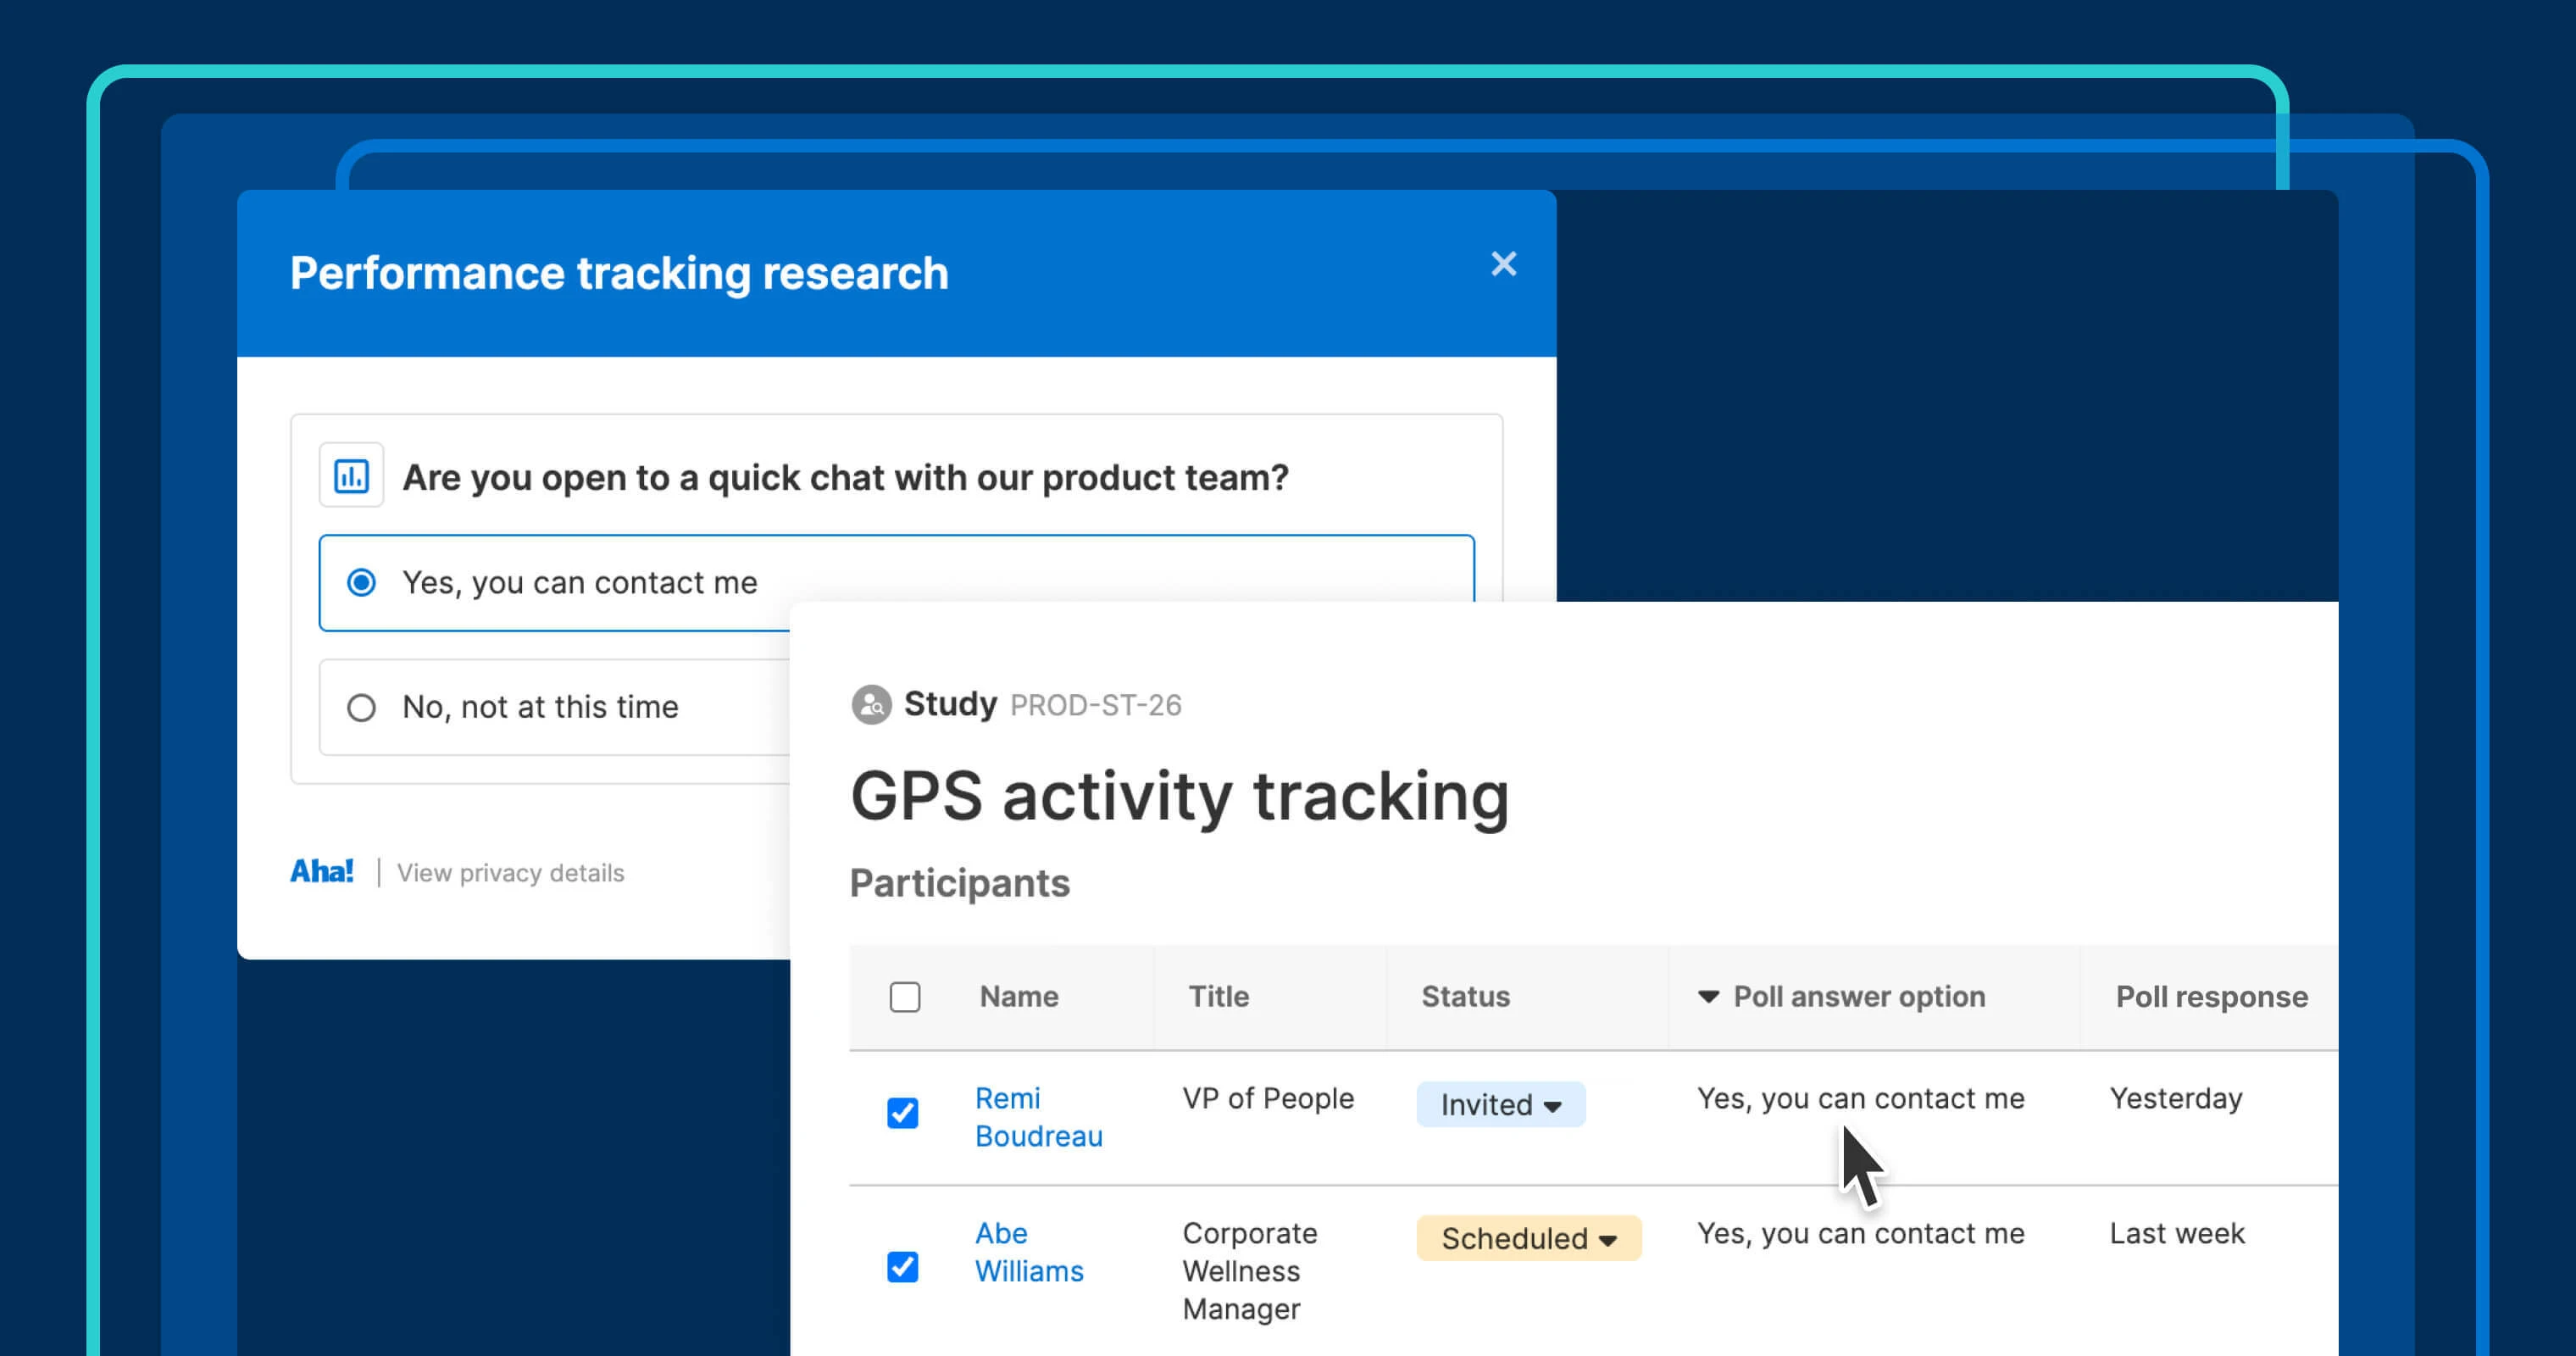Close the Performance tracking research dialog
This screenshot has height=1356, width=2576.
(1503, 264)
